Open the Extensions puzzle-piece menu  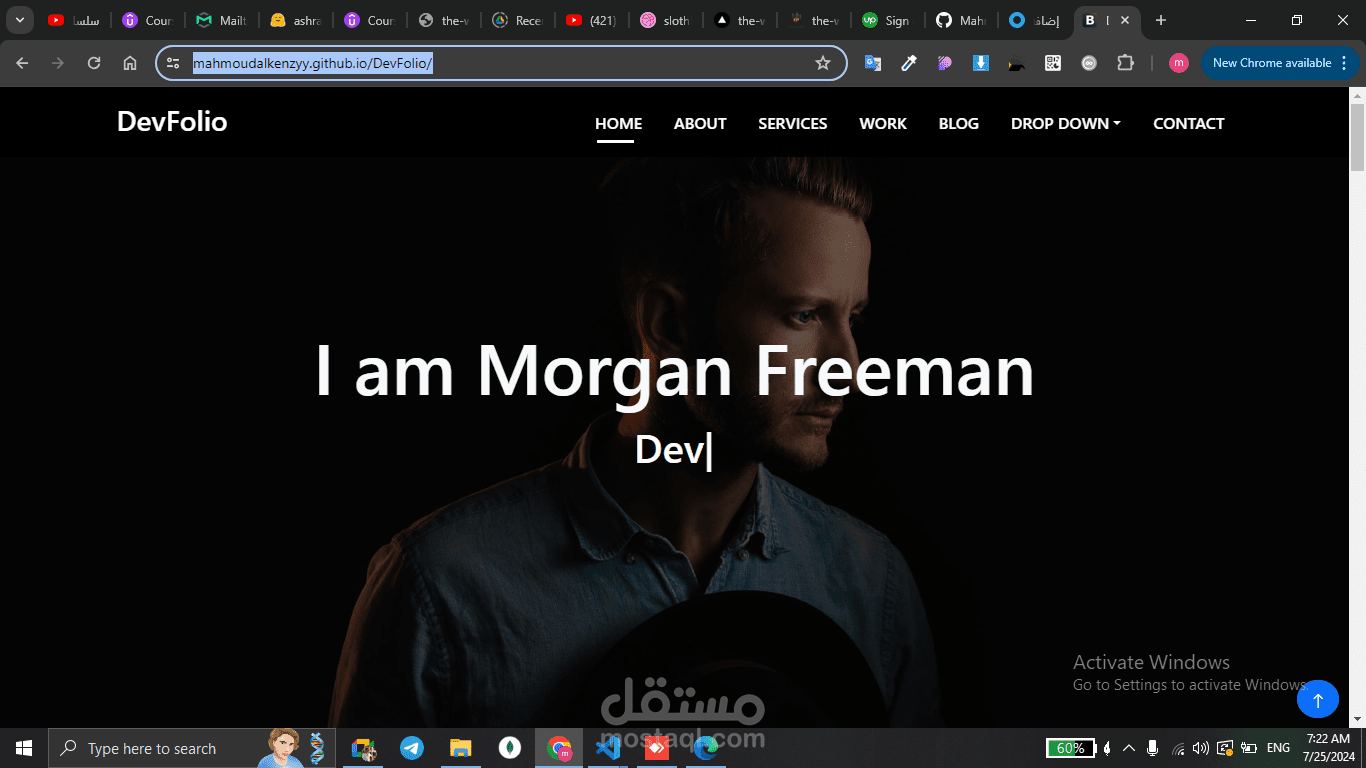pos(1125,63)
